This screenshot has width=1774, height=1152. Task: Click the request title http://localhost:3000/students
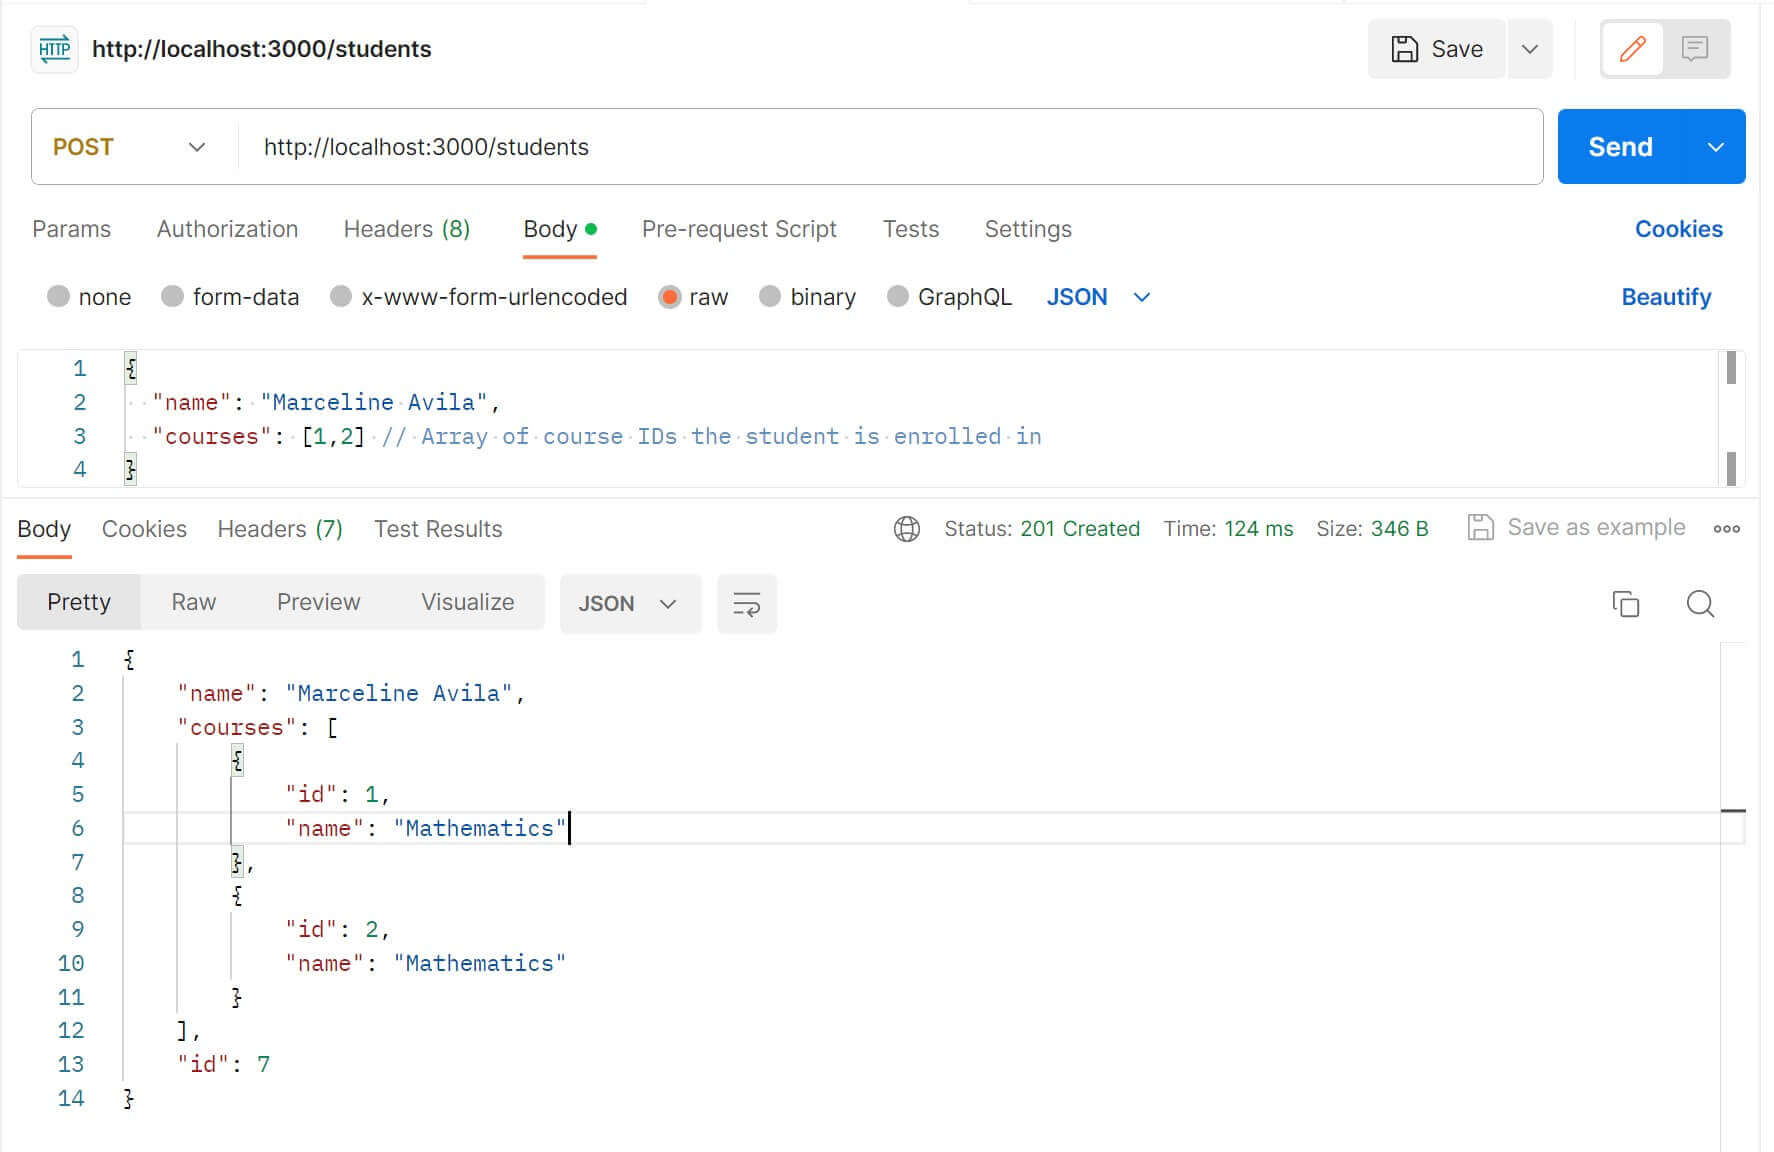point(261,49)
